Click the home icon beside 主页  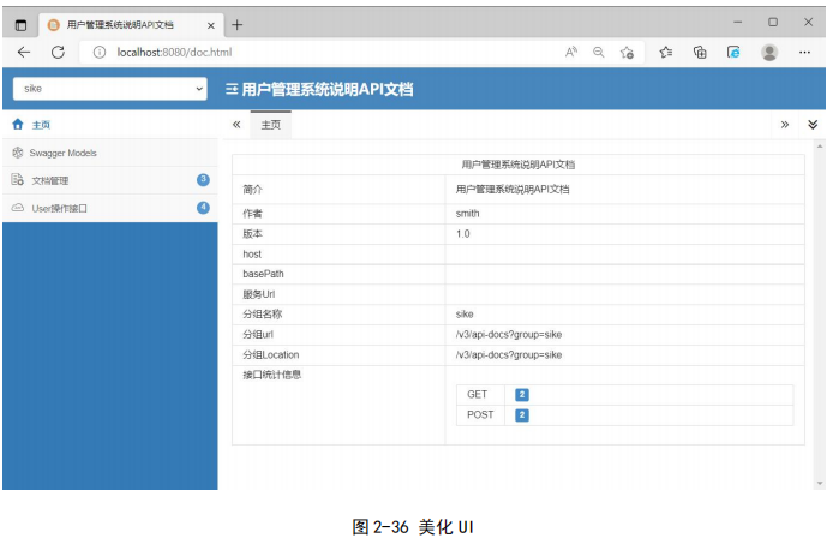point(18,125)
